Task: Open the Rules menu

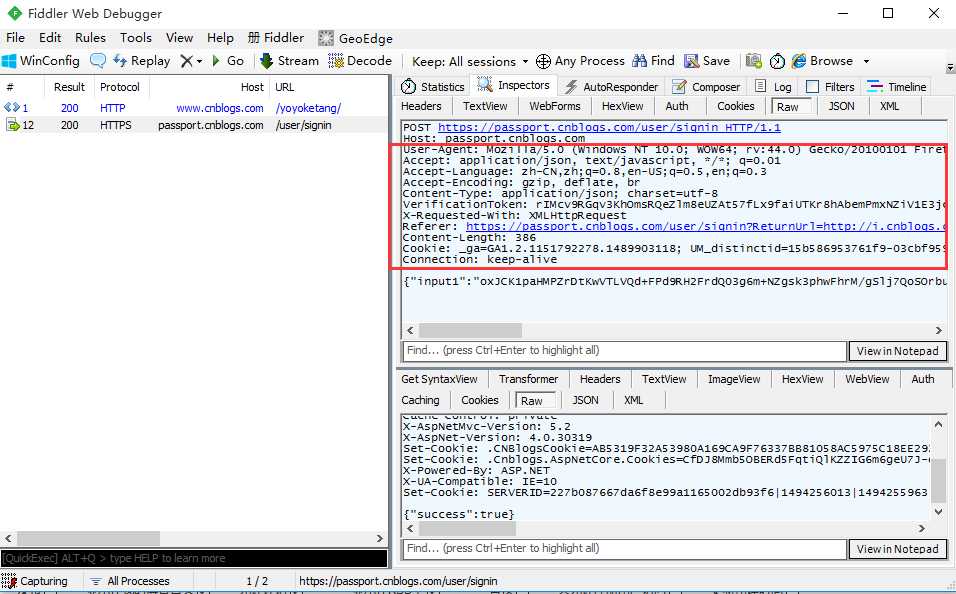Action: point(90,38)
